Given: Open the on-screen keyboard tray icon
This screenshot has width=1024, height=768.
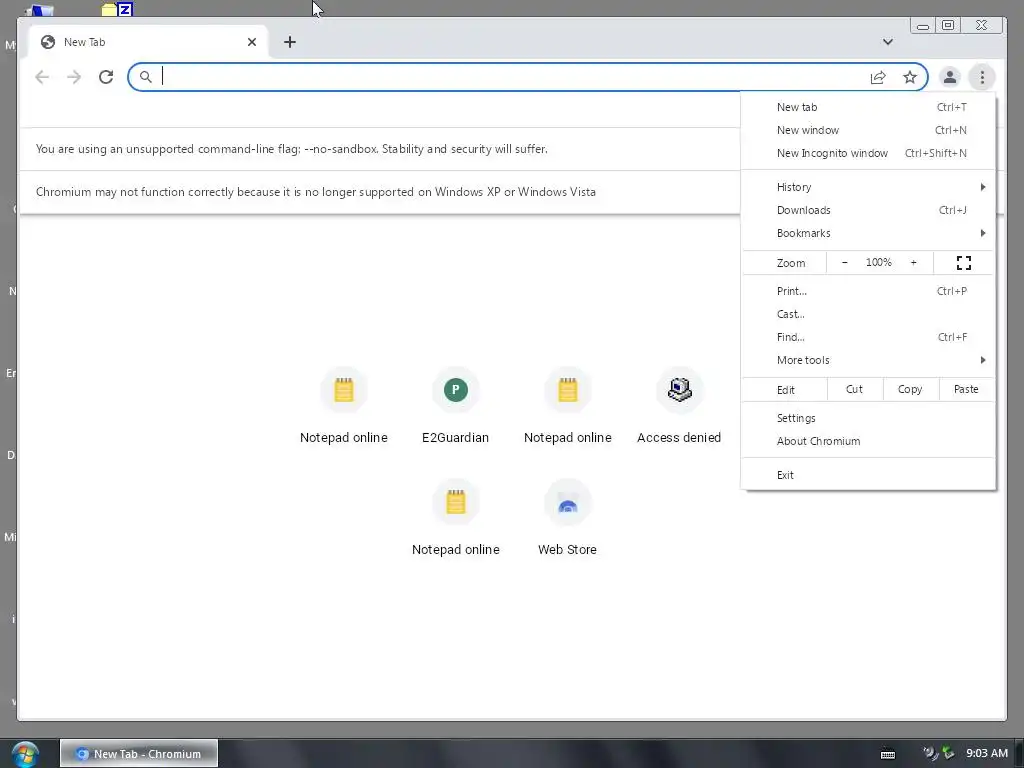Looking at the screenshot, I should (888, 754).
